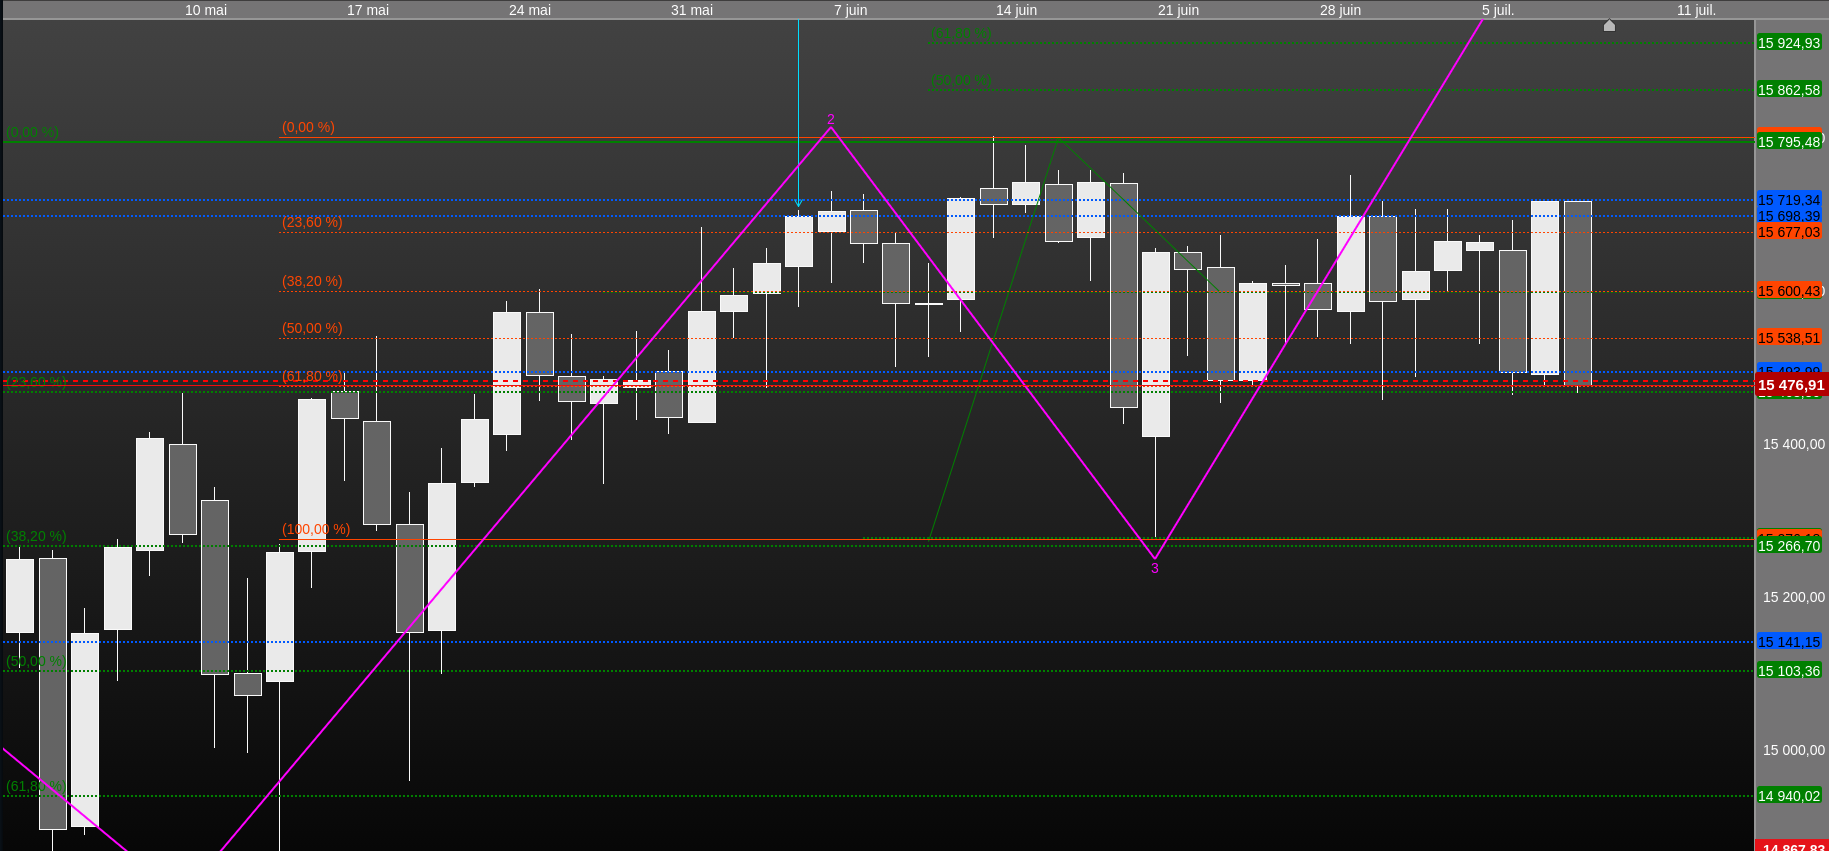
Task: Click the 24 mai date on the time axis
Action: tap(530, 10)
